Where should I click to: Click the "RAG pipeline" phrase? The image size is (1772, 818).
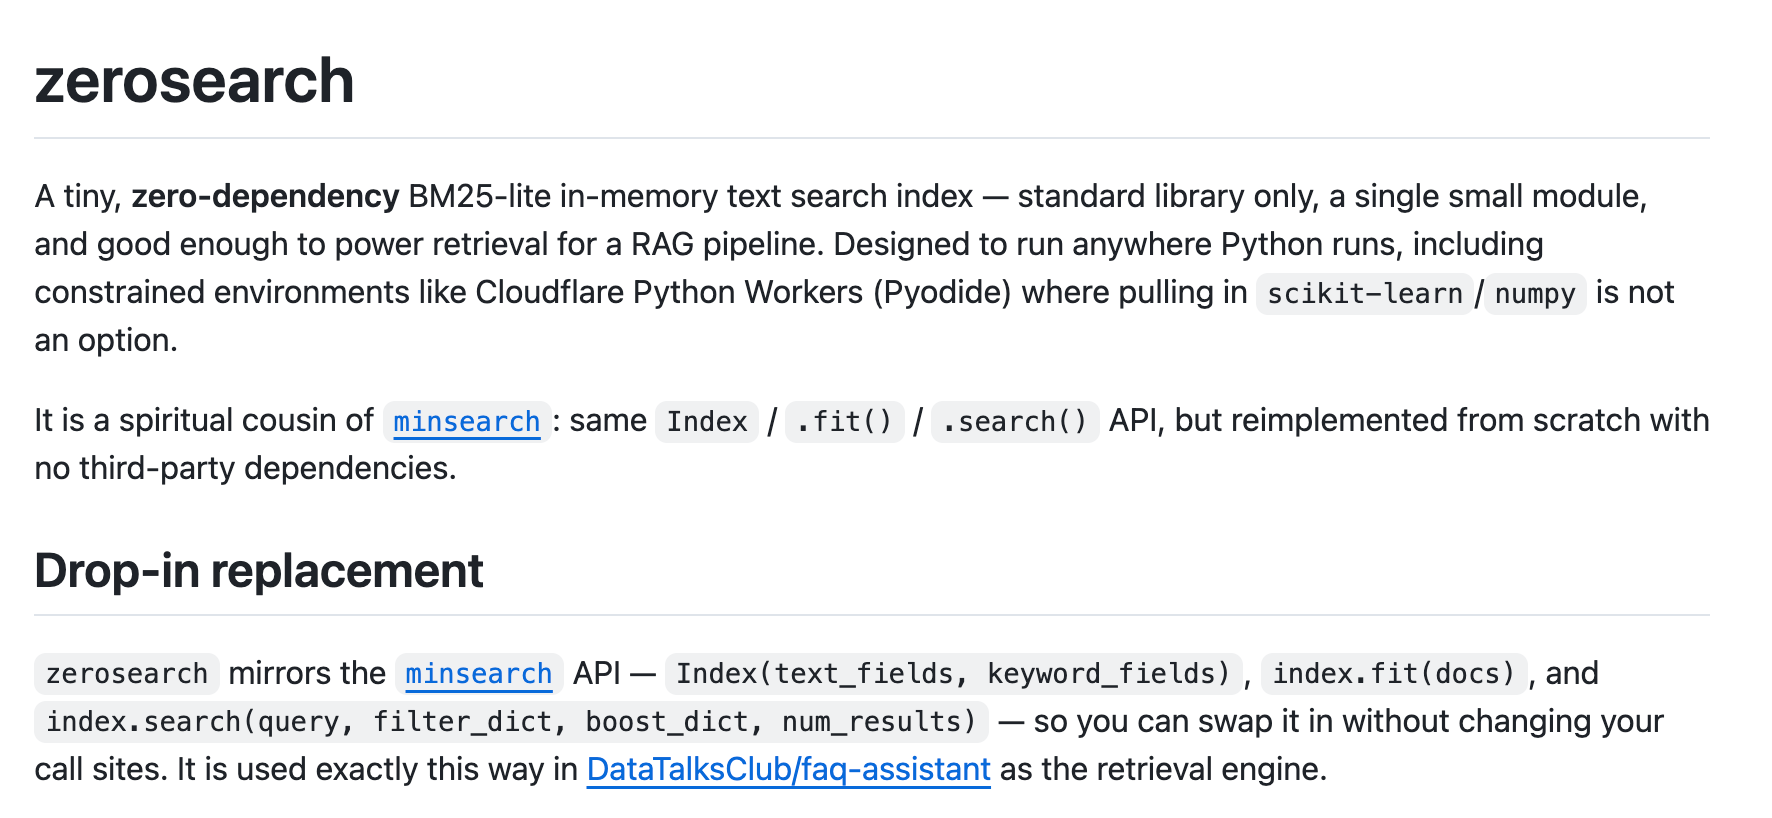pos(728,244)
